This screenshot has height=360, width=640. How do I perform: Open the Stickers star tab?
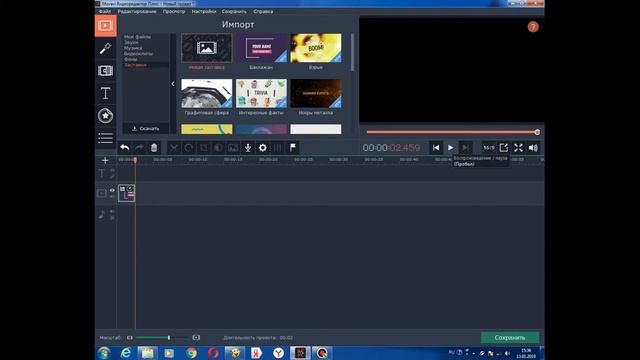click(105, 116)
